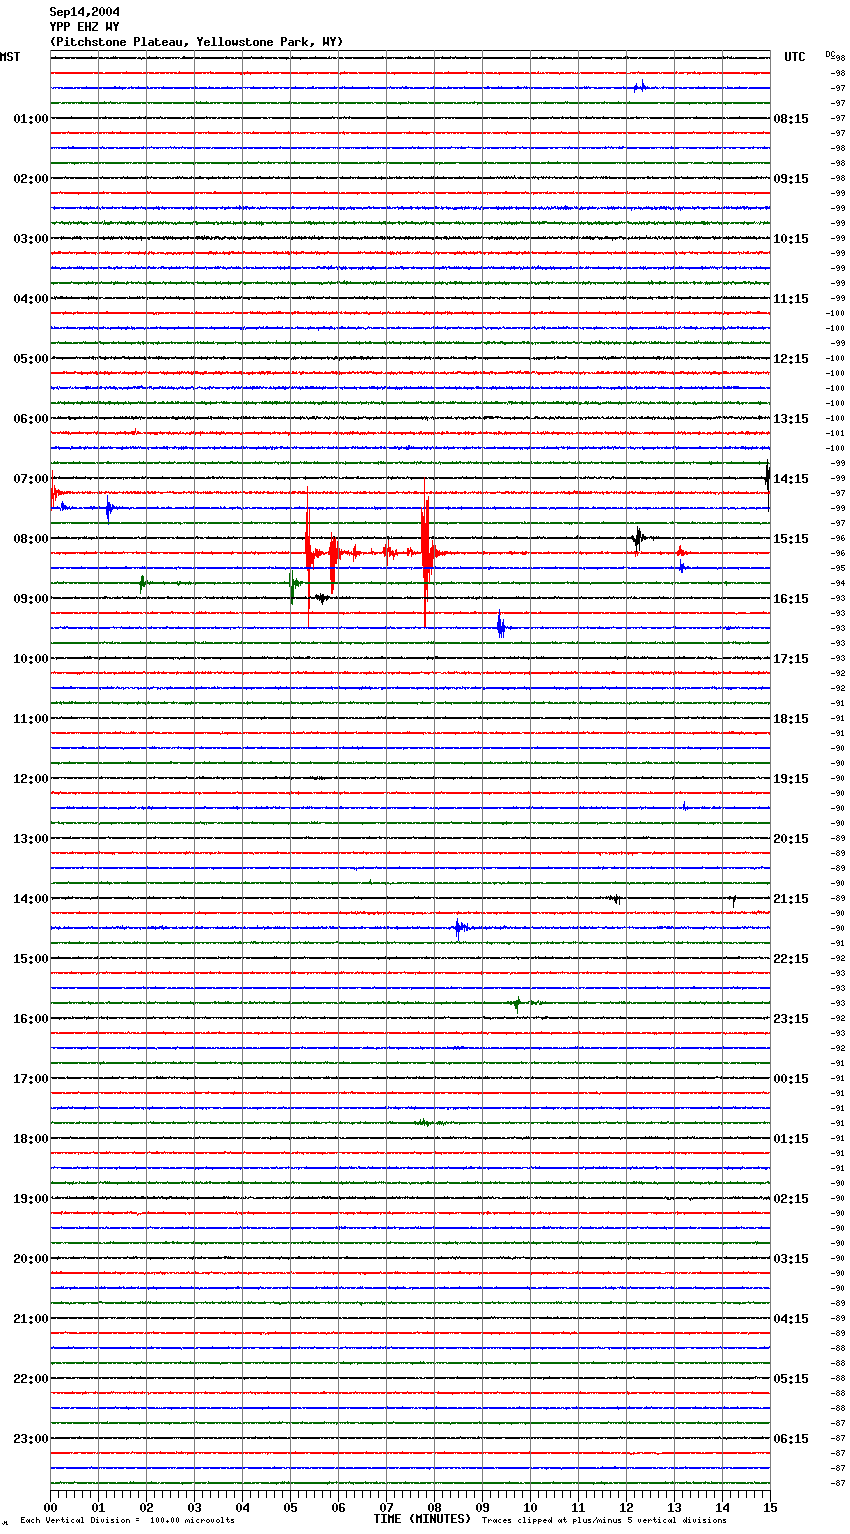Click the '02:15' UTC time label
Viewport: 850px width, 1534px height.
tap(791, 1199)
